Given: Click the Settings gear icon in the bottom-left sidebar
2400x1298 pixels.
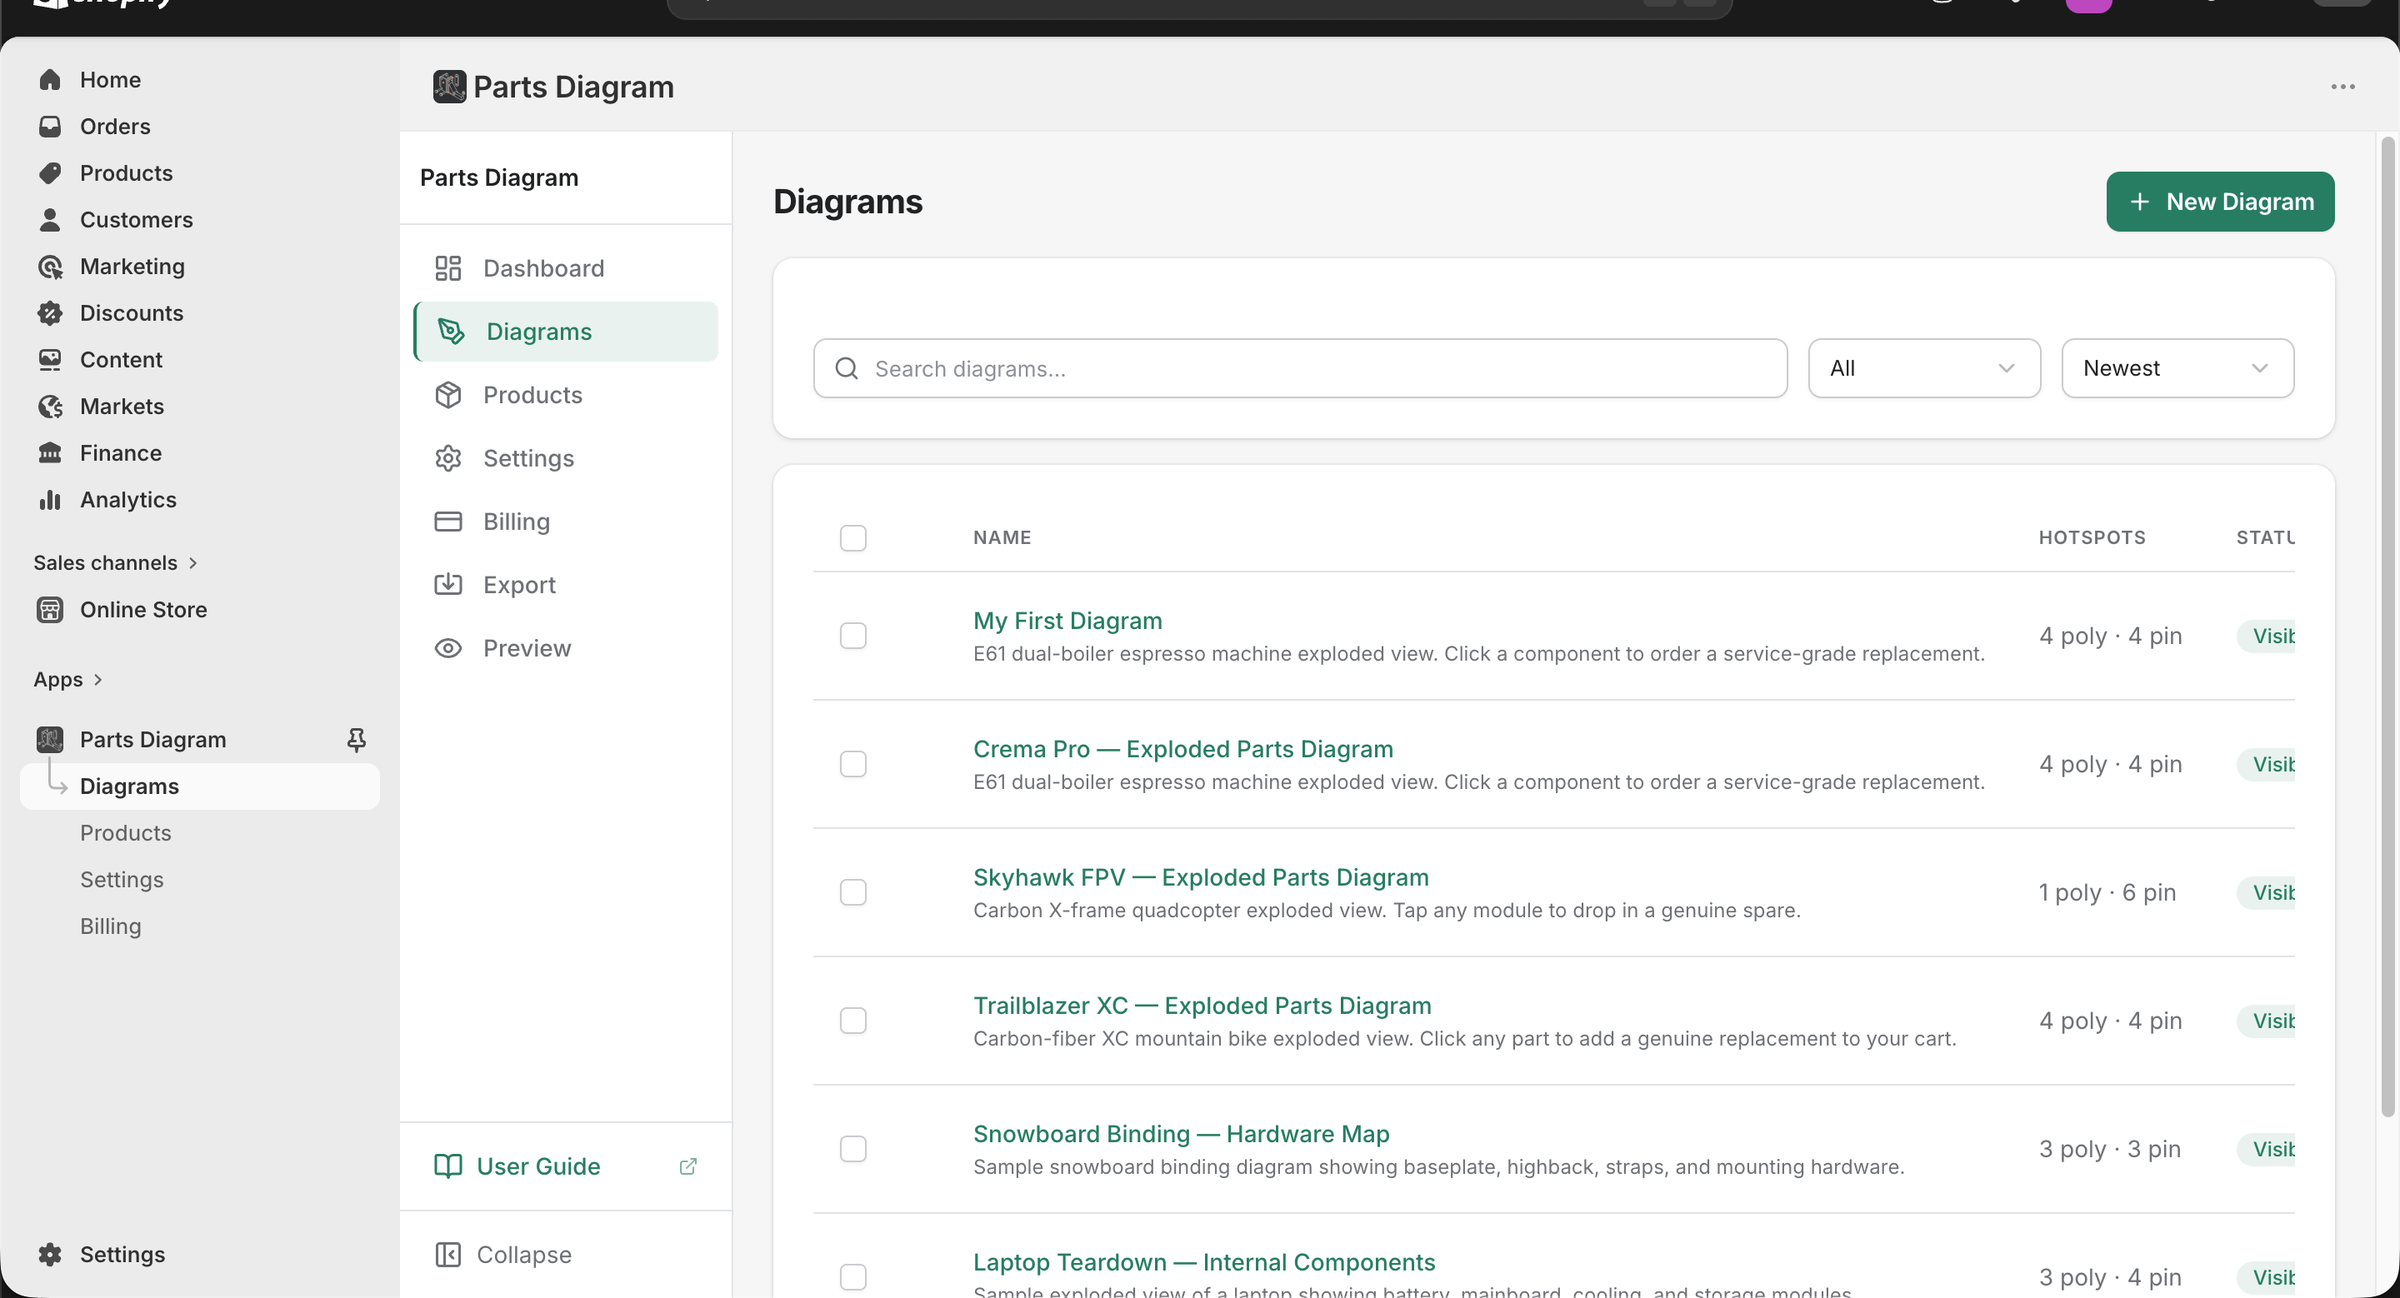Looking at the screenshot, I should (50, 1254).
